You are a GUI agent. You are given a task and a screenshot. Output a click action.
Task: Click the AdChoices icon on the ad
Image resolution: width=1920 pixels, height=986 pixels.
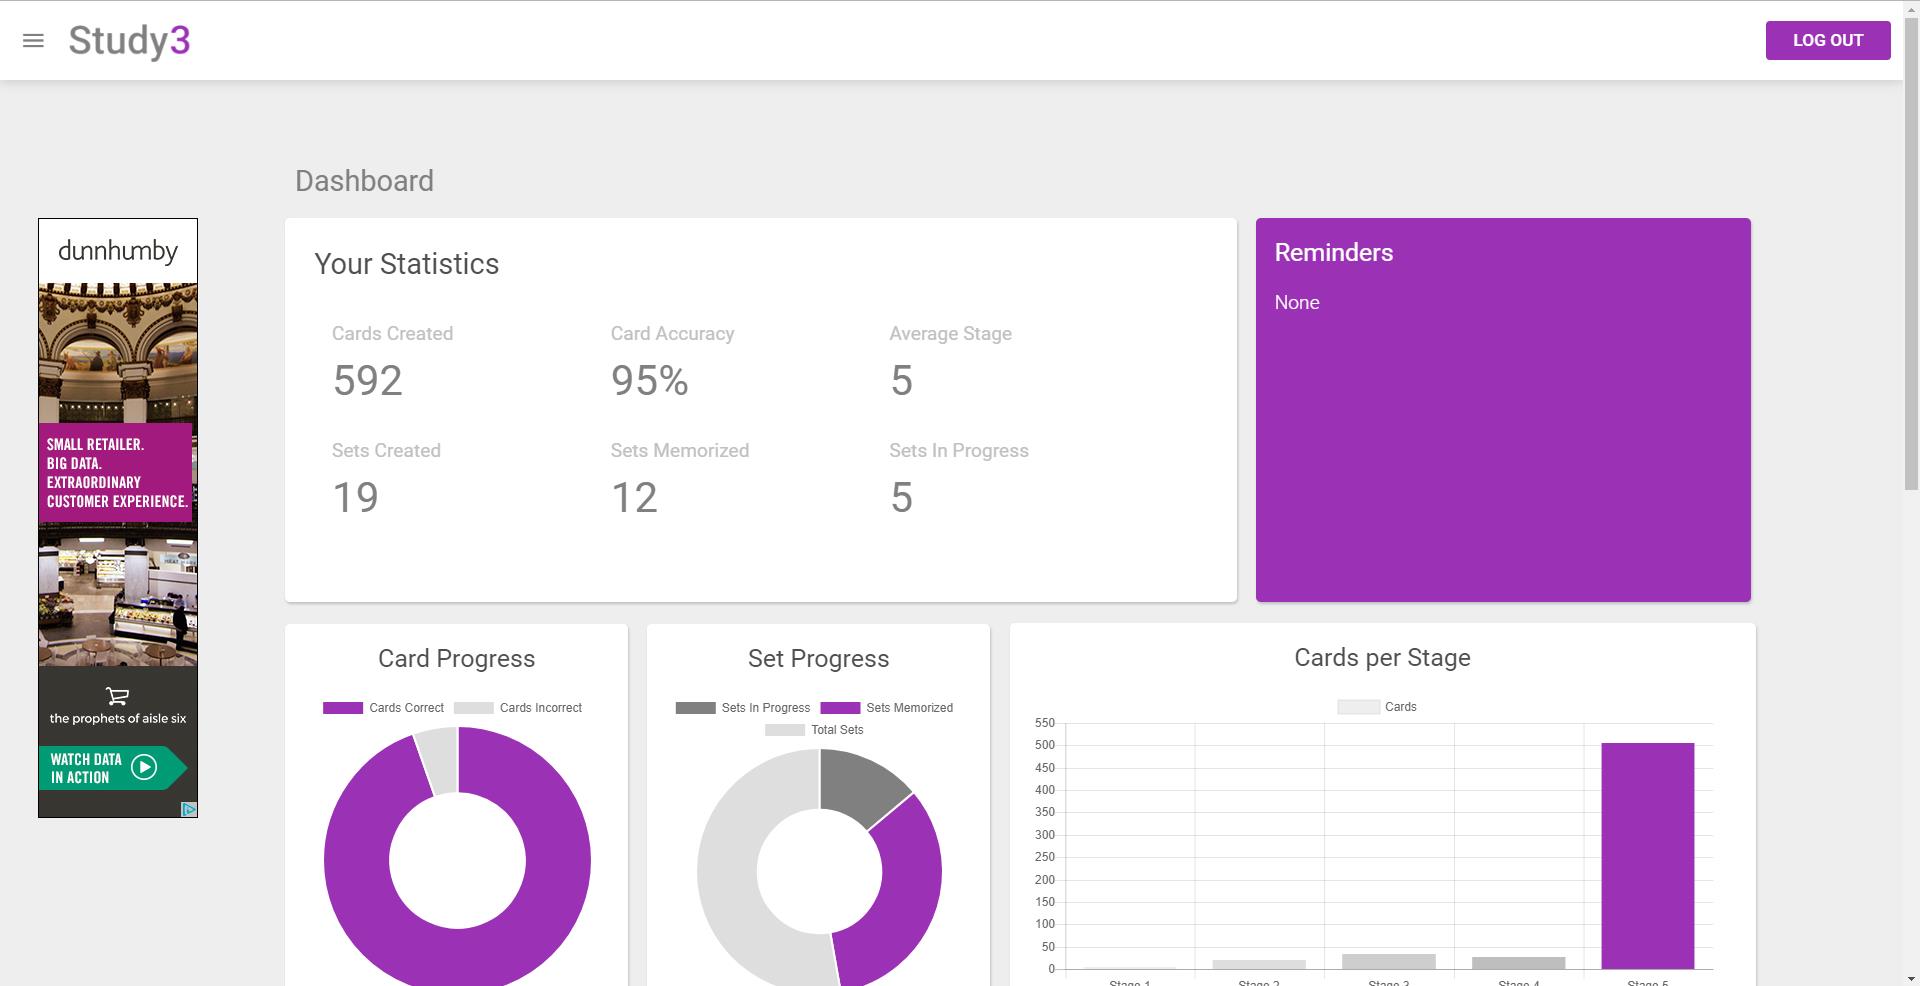(x=188, y=809)
